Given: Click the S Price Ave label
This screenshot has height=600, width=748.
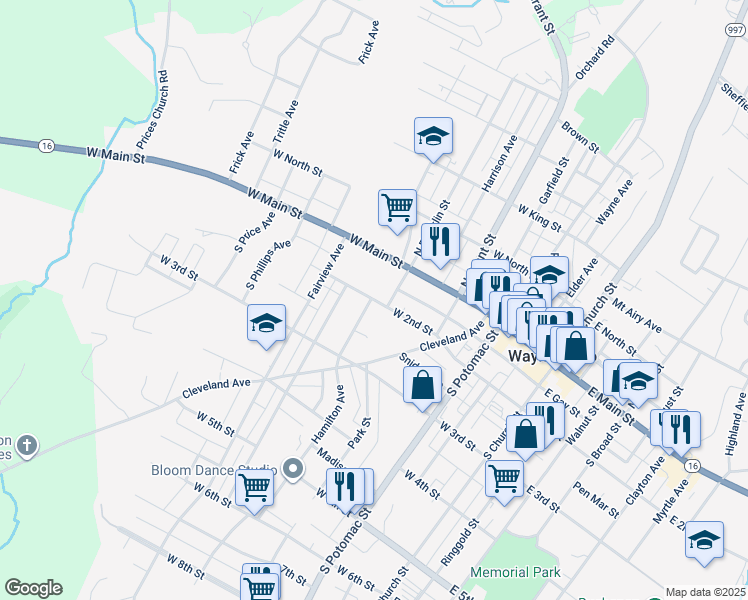Looking at the screenshot, I should (x=255, y=232).
